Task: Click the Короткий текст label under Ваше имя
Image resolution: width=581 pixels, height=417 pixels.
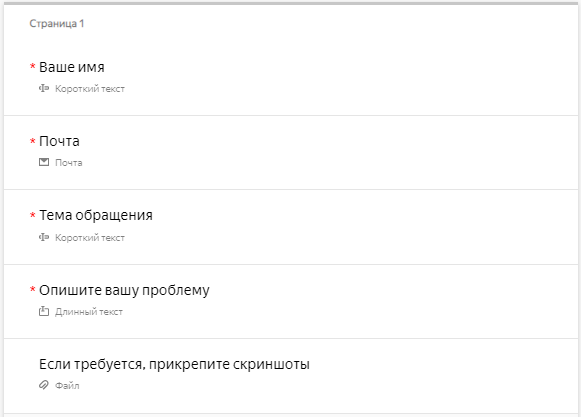Action: tap(90, 89)
